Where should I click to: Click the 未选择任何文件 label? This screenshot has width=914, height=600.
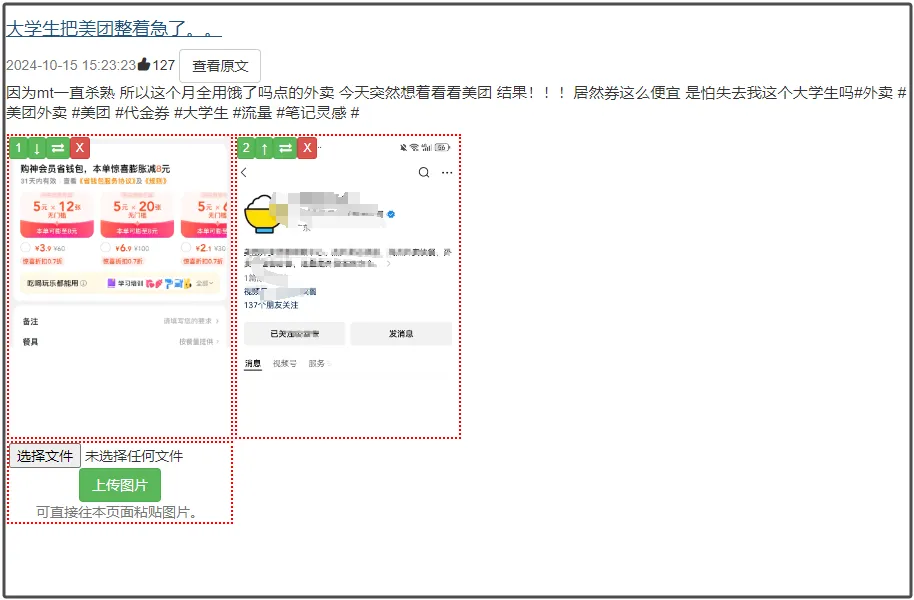tap(134, 456)
